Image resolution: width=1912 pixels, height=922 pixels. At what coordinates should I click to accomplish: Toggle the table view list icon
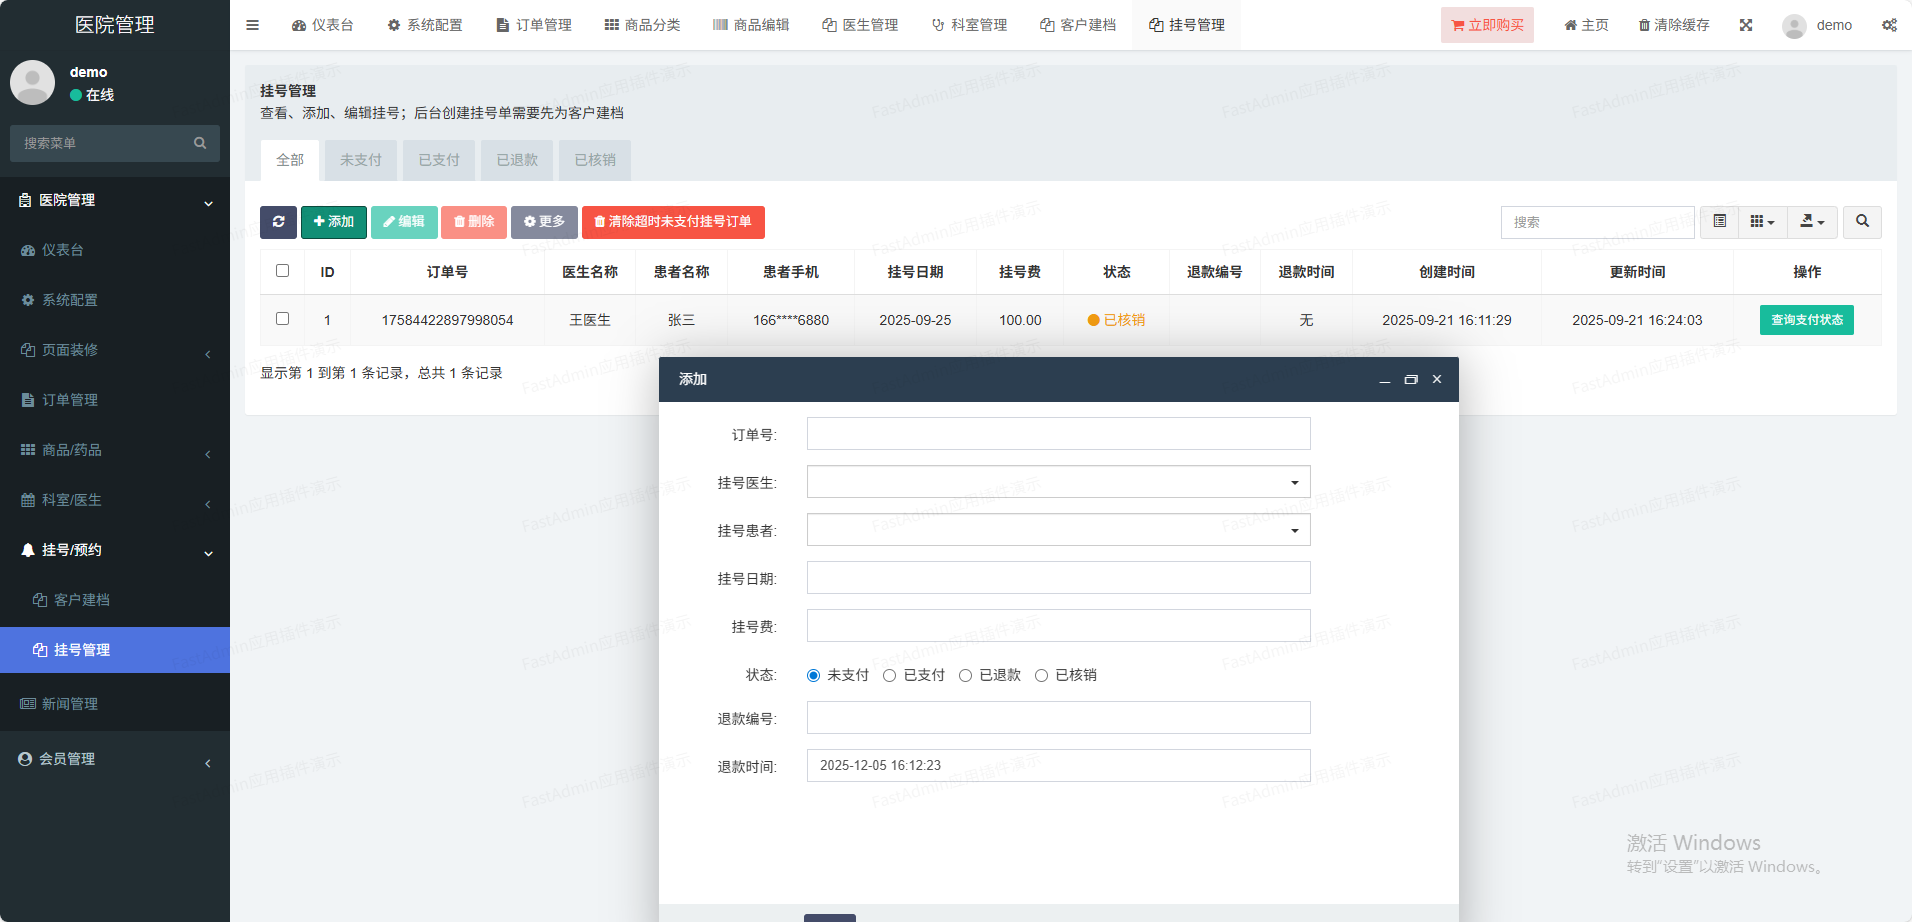pyautogui.click(x=1719, y=222)
